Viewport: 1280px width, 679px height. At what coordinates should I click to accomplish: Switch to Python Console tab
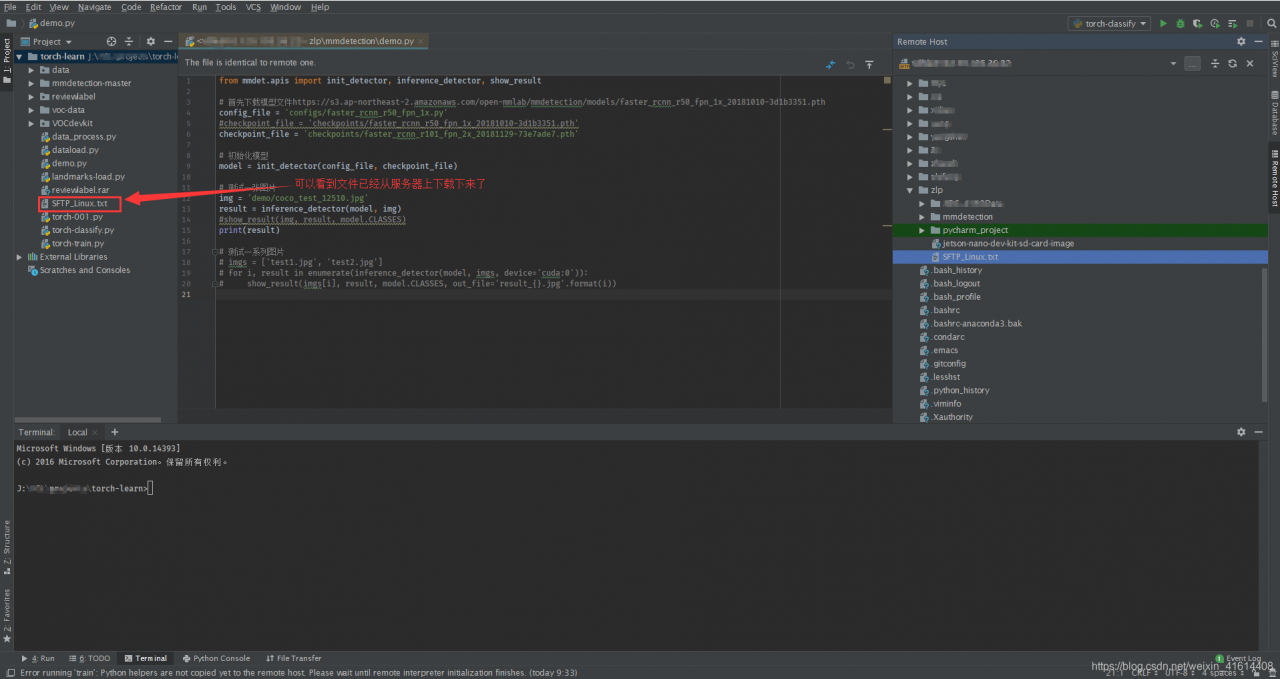pyautogui.click(x=216, y=658)
